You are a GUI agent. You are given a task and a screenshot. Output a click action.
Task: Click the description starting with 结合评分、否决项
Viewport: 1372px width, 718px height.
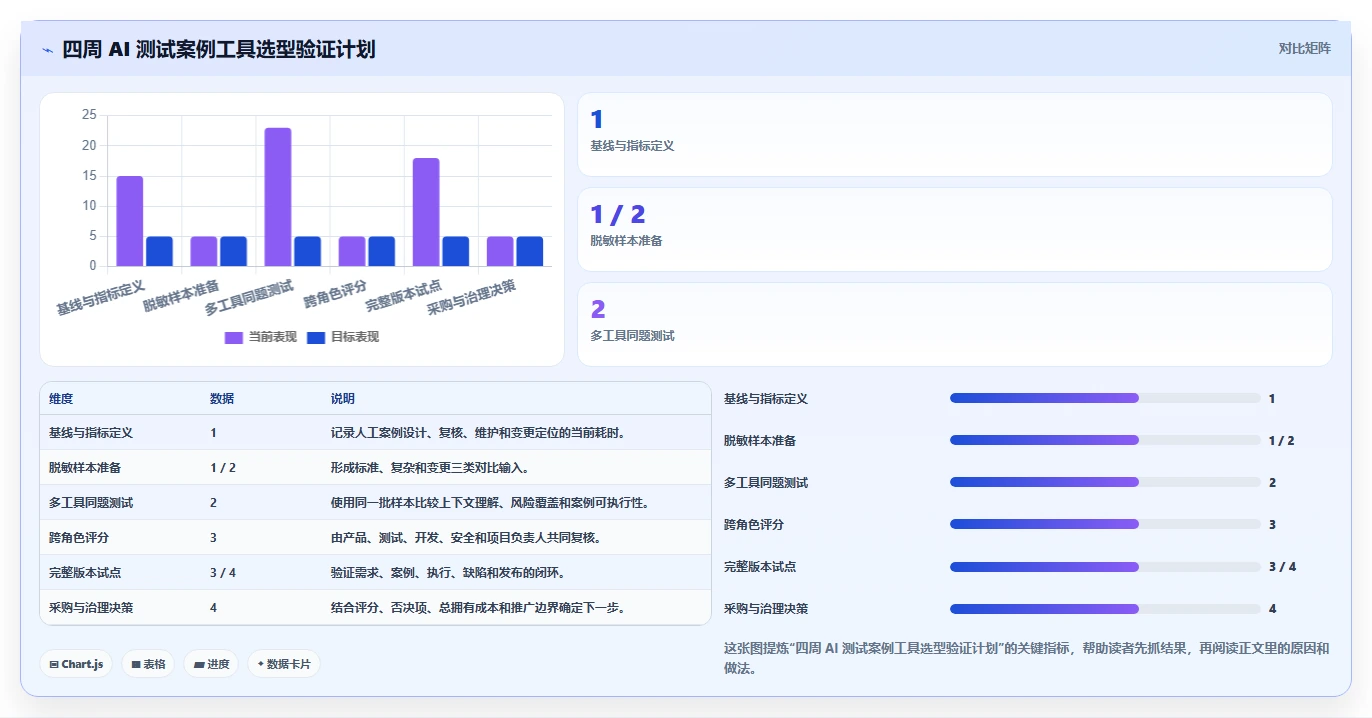[479, 608]
